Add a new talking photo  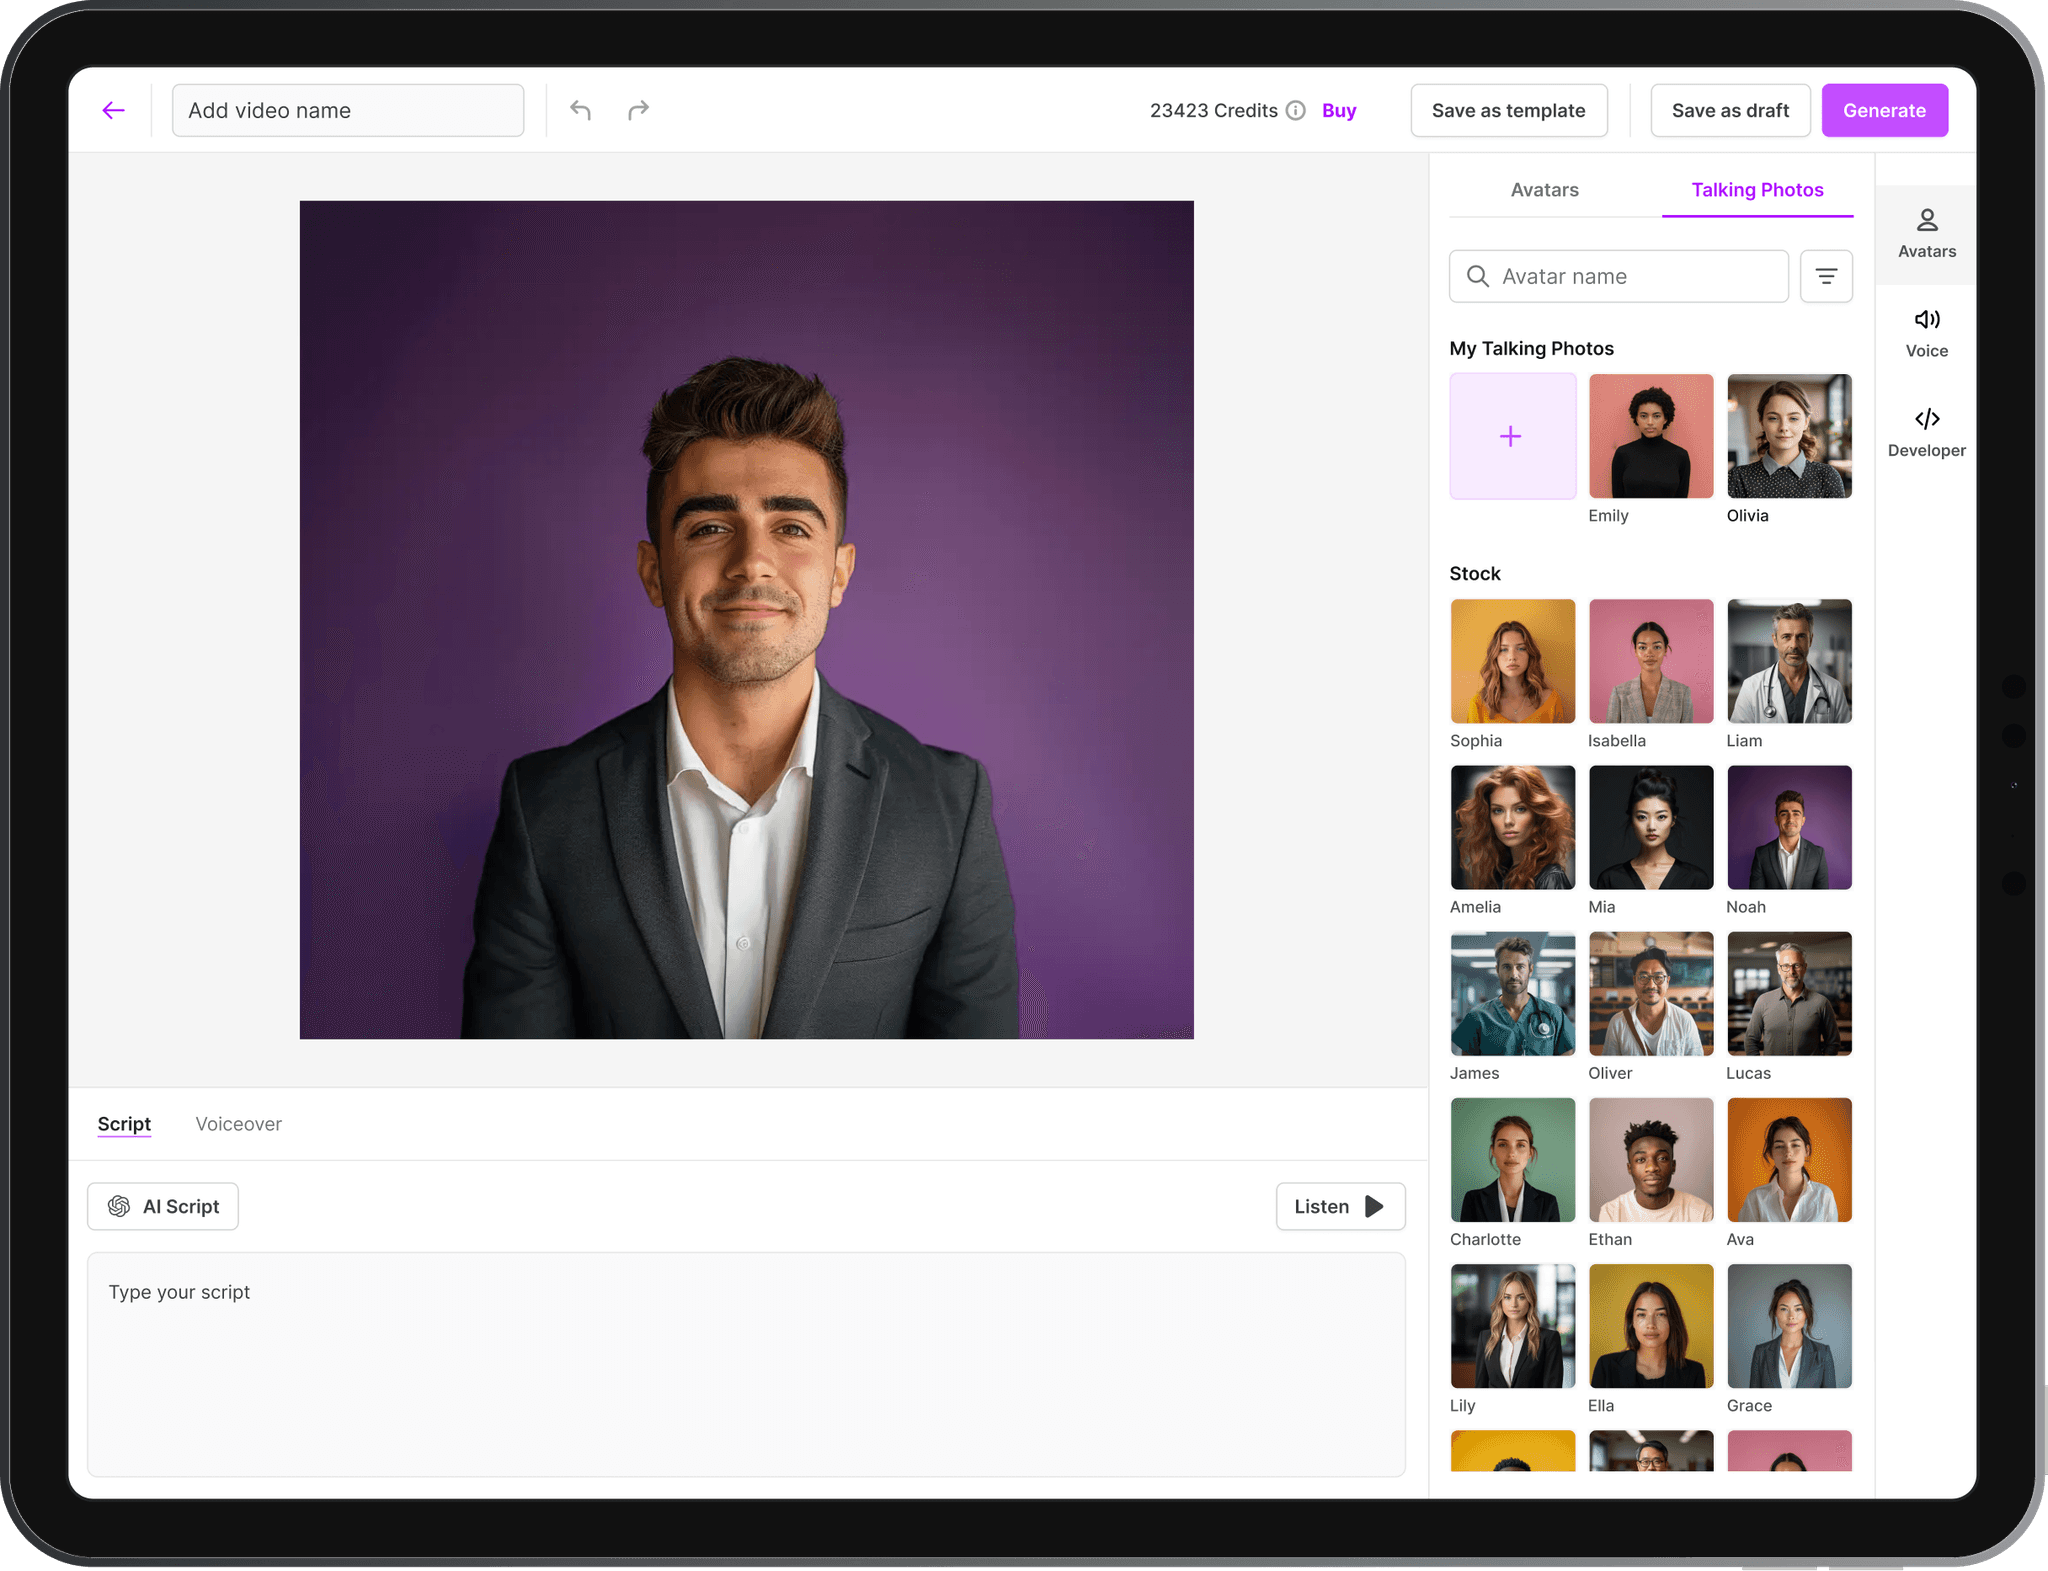coord(1512,436)
